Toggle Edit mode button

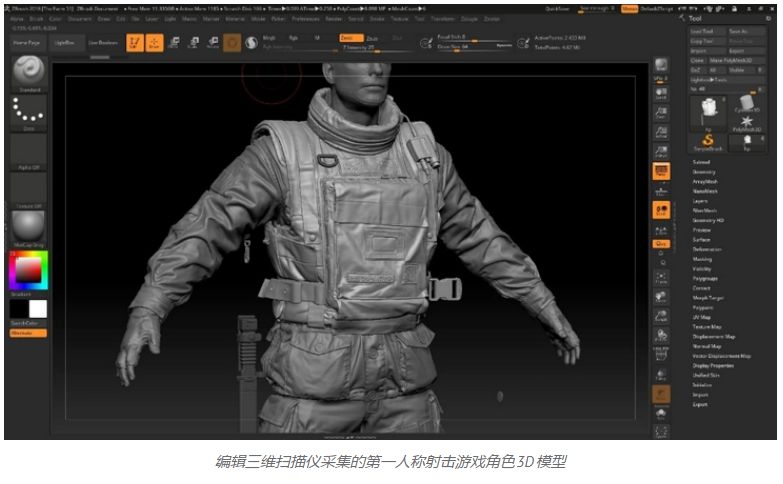point(135,42)
